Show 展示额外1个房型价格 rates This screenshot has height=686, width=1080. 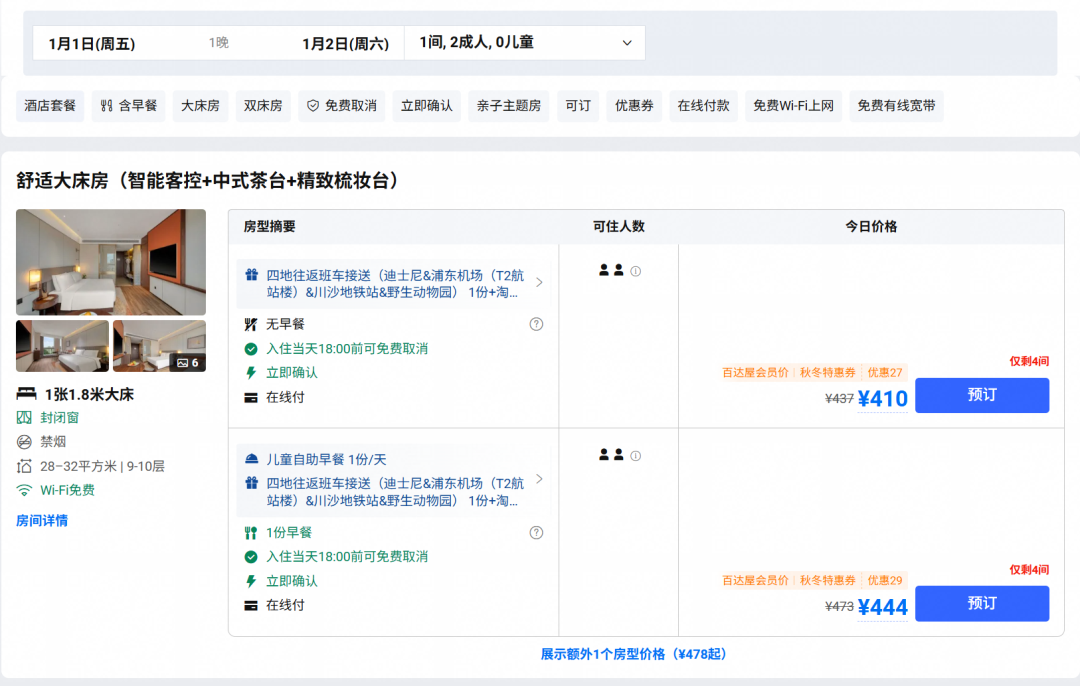pos(634,654)
